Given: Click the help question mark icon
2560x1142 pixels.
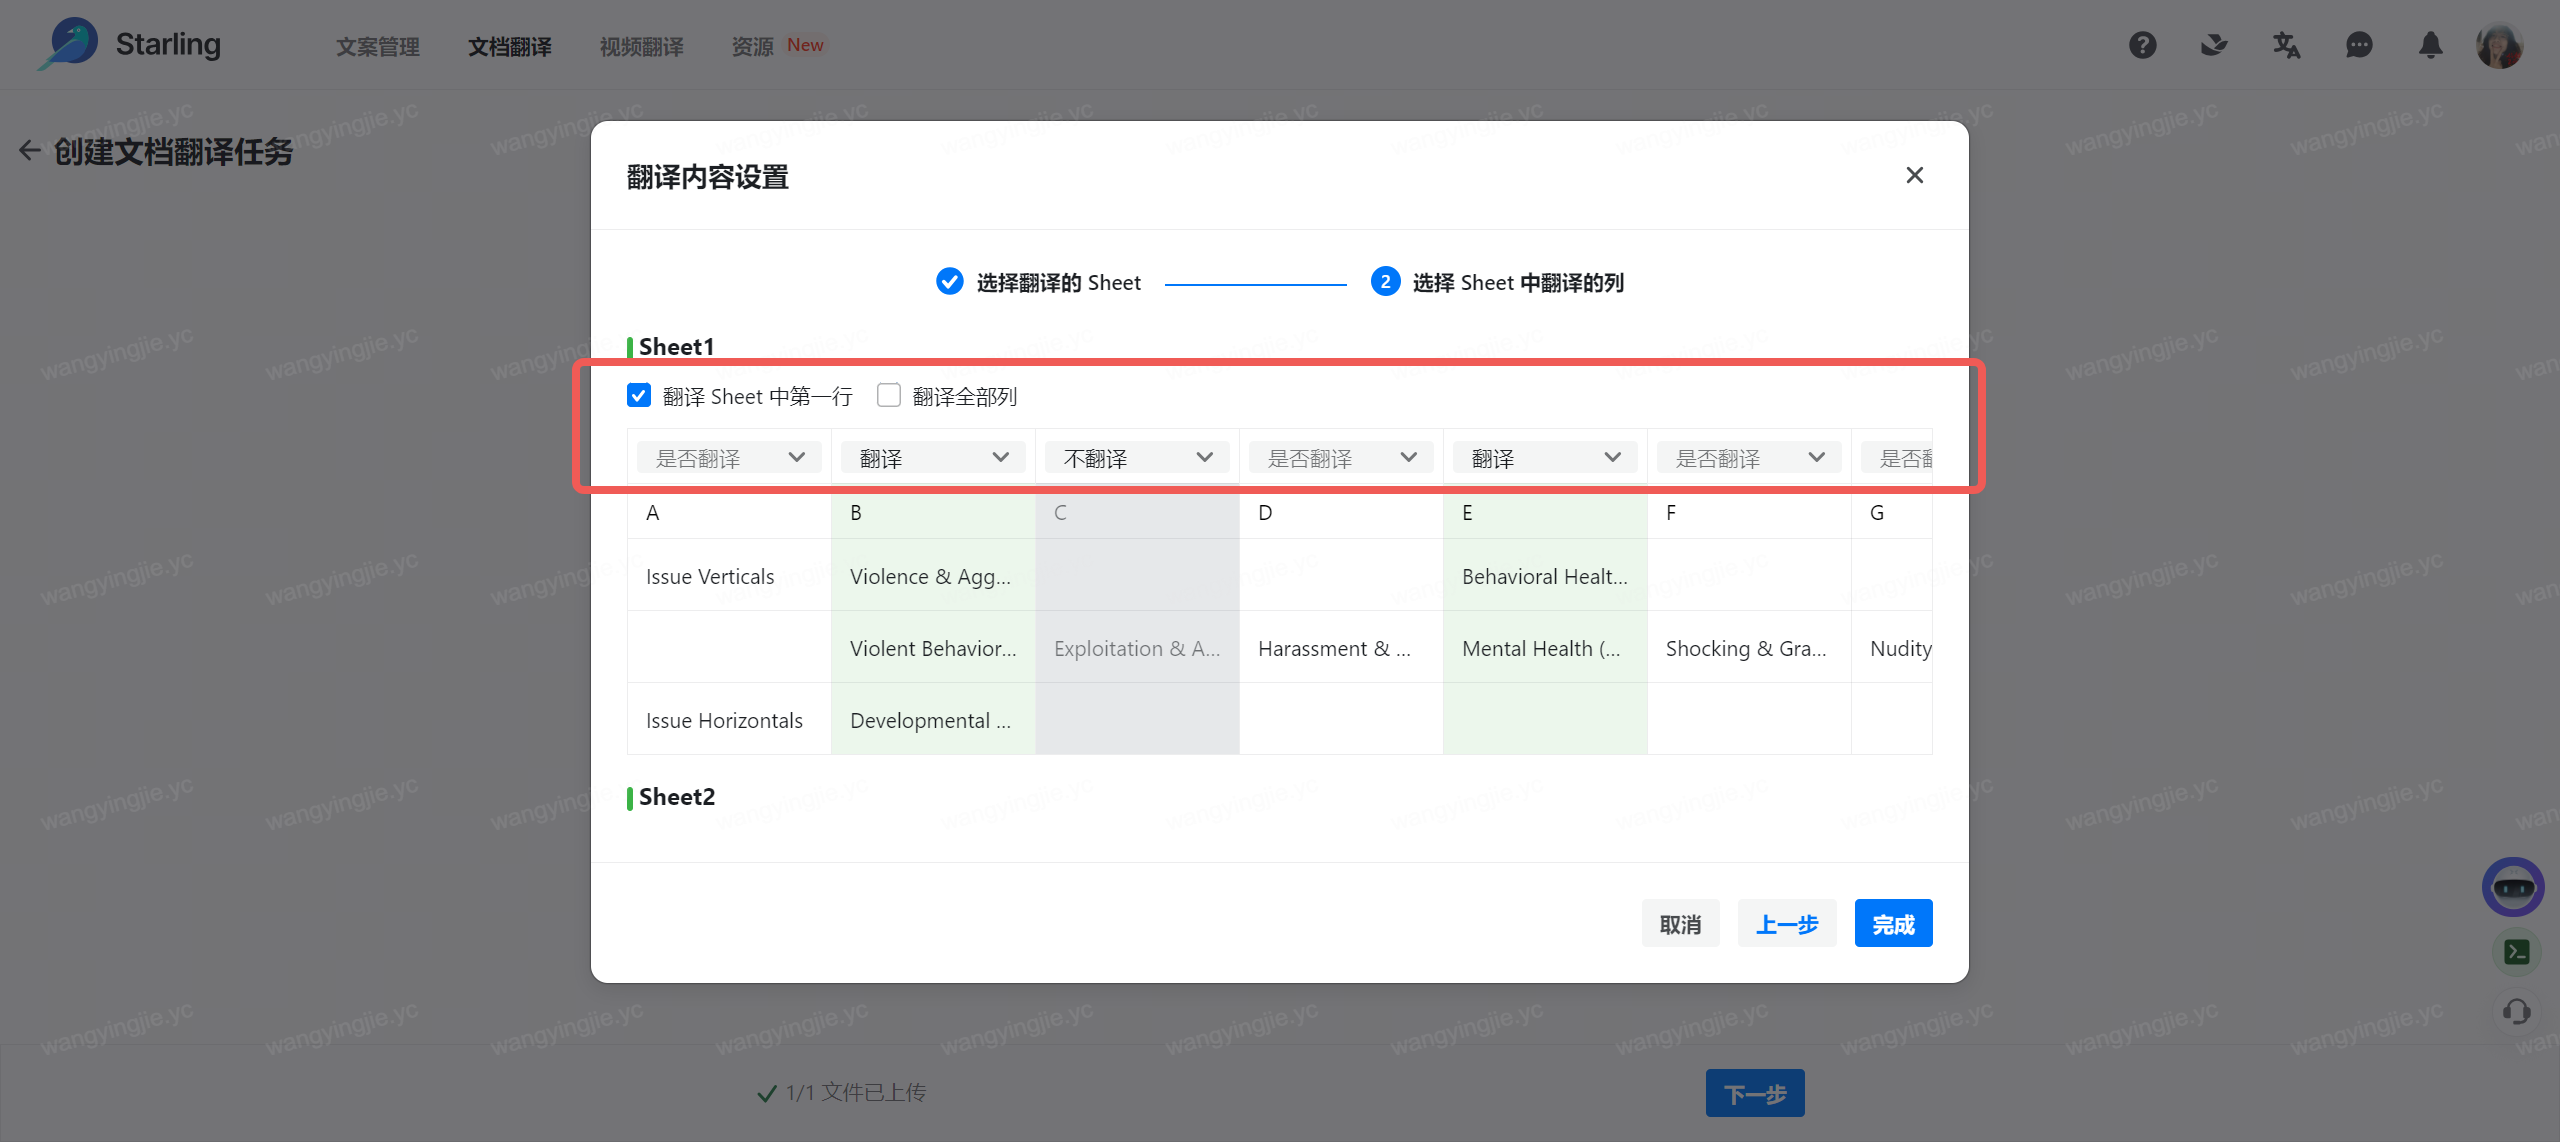Looking at the screenshot, I should coord(2142,45).
